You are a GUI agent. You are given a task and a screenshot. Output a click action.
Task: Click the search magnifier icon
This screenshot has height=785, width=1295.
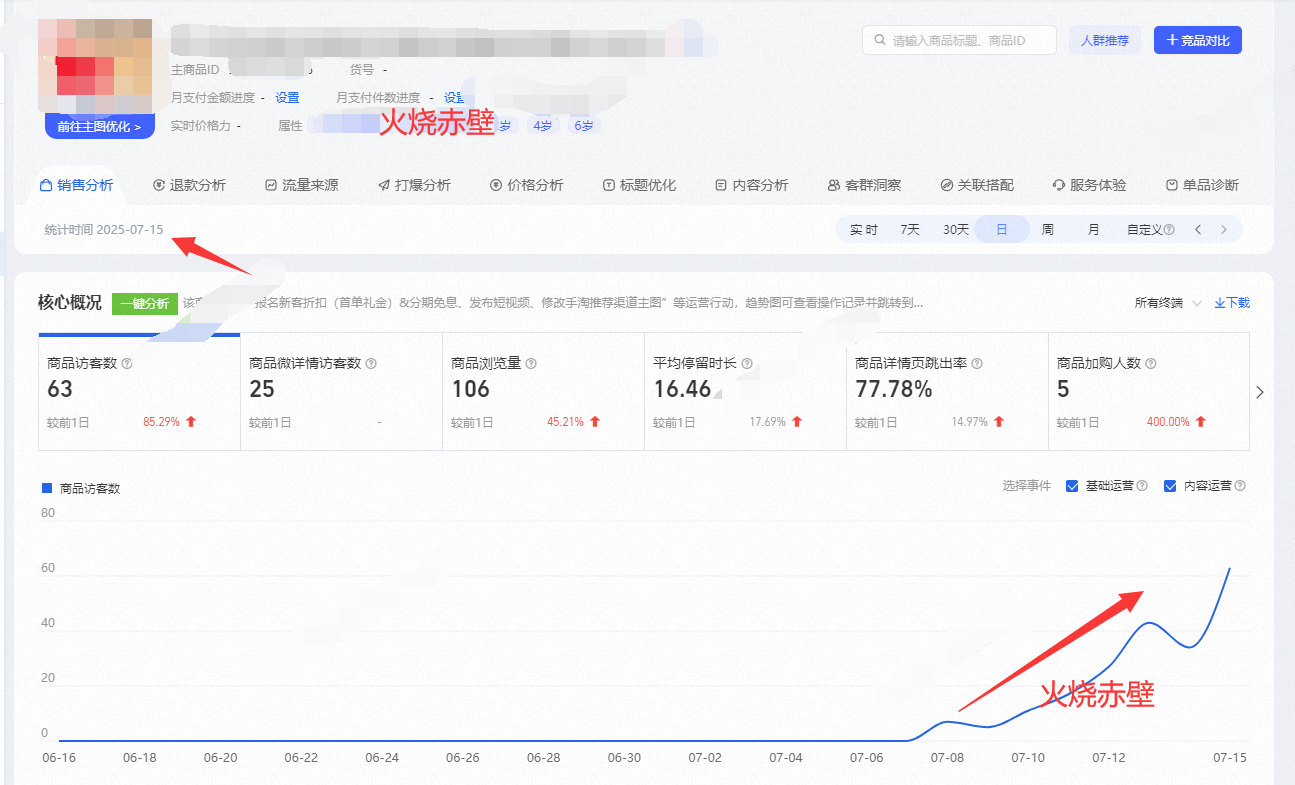pyautogui.click(x=880, y=41)
